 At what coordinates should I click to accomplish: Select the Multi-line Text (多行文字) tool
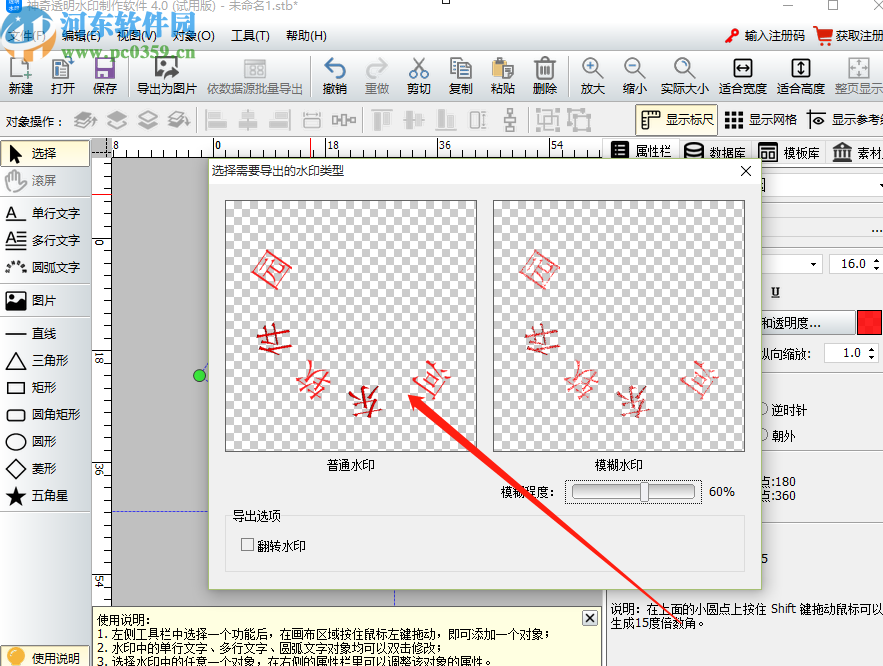45,240
